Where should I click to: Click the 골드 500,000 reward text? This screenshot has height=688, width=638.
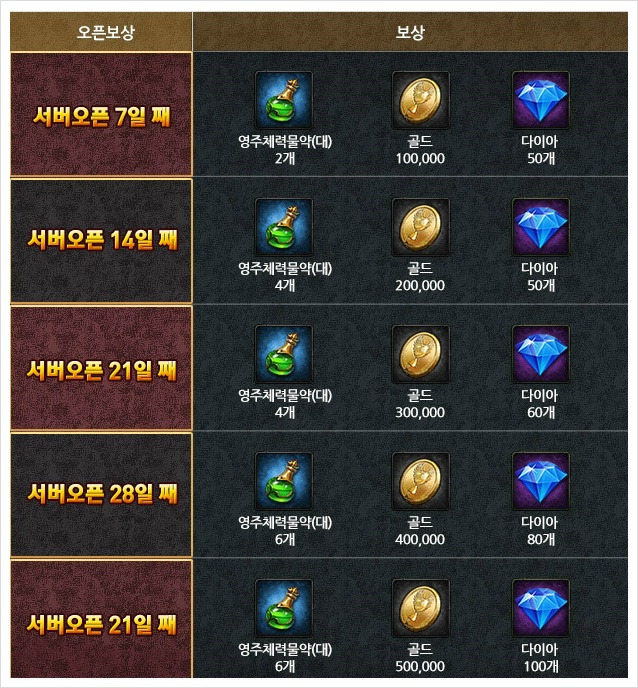click(420, 657)
